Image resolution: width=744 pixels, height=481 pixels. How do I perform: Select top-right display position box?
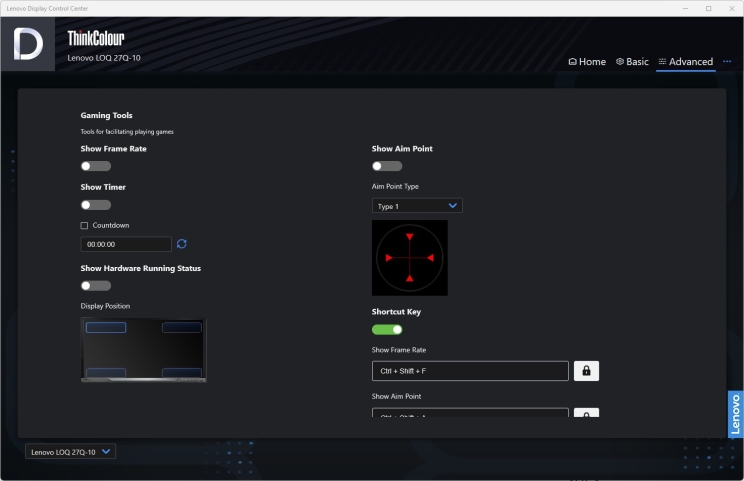point(182,327)
